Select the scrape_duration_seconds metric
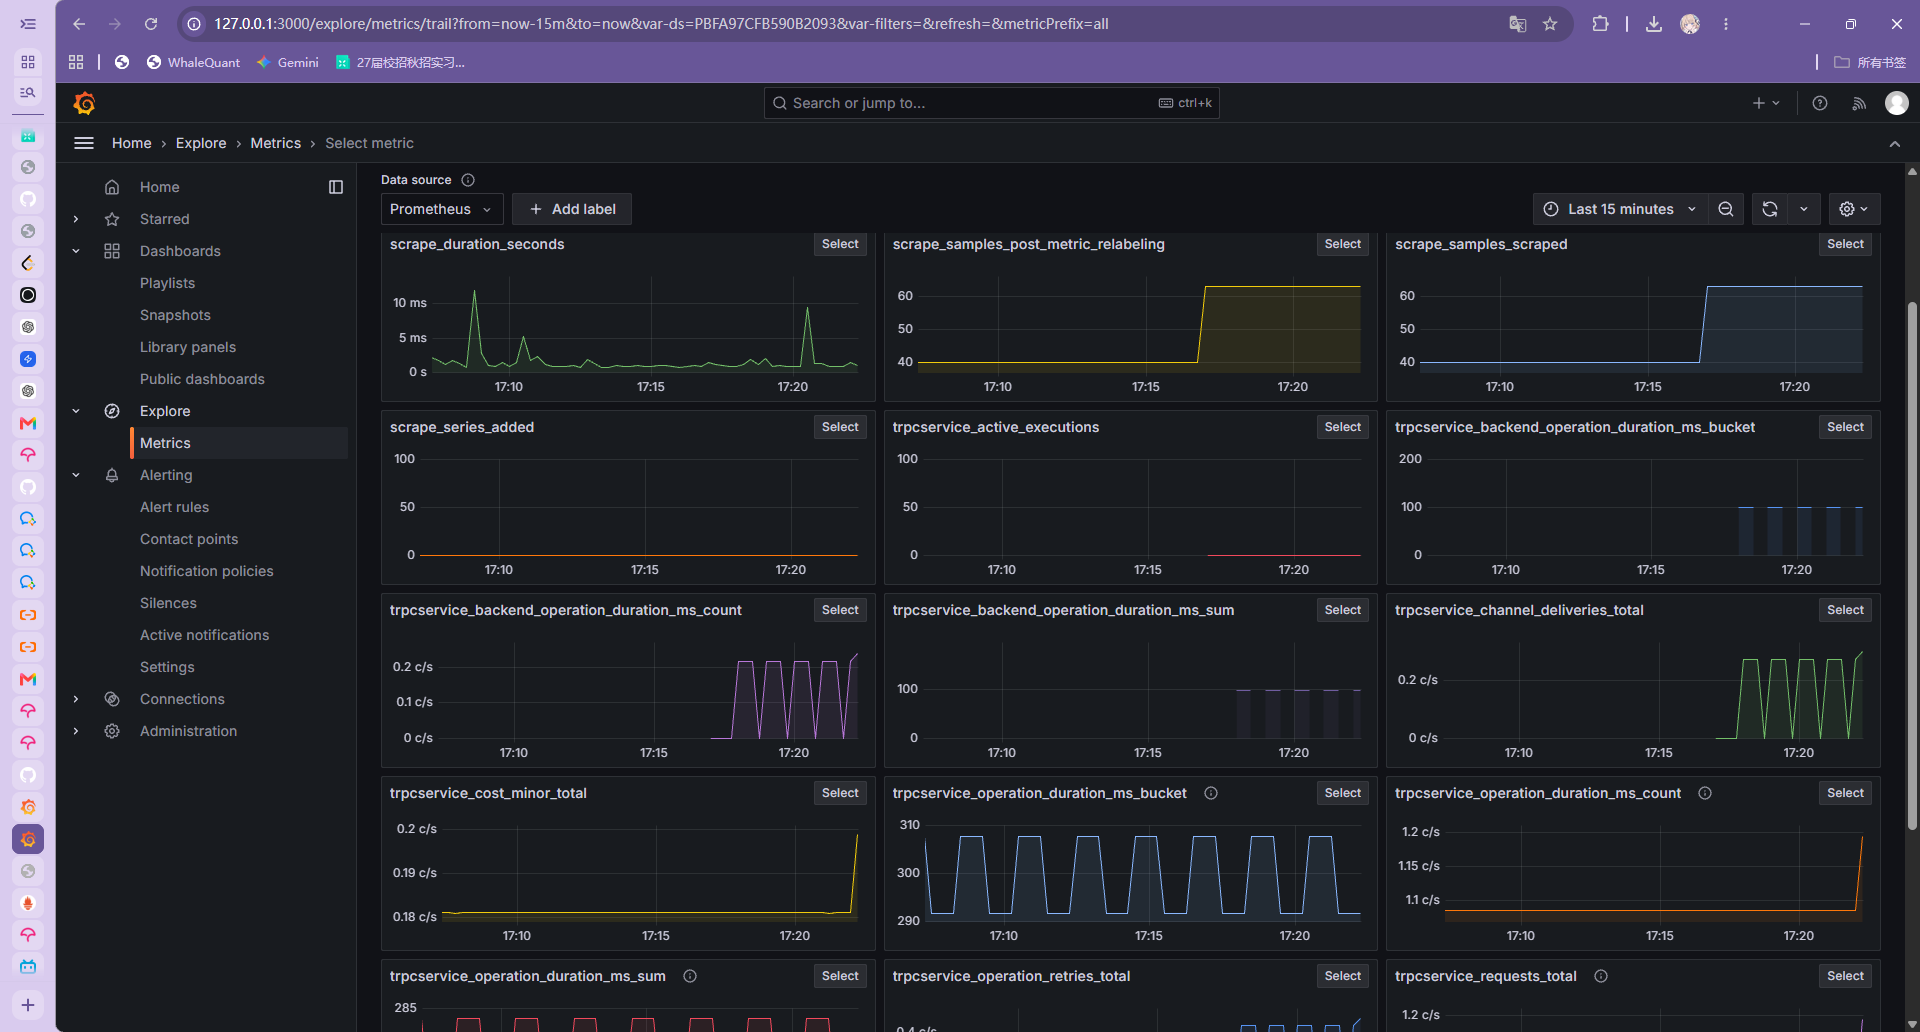Image resolution: width=1920 pixels, height=1032 pixels. click(840, 244)
